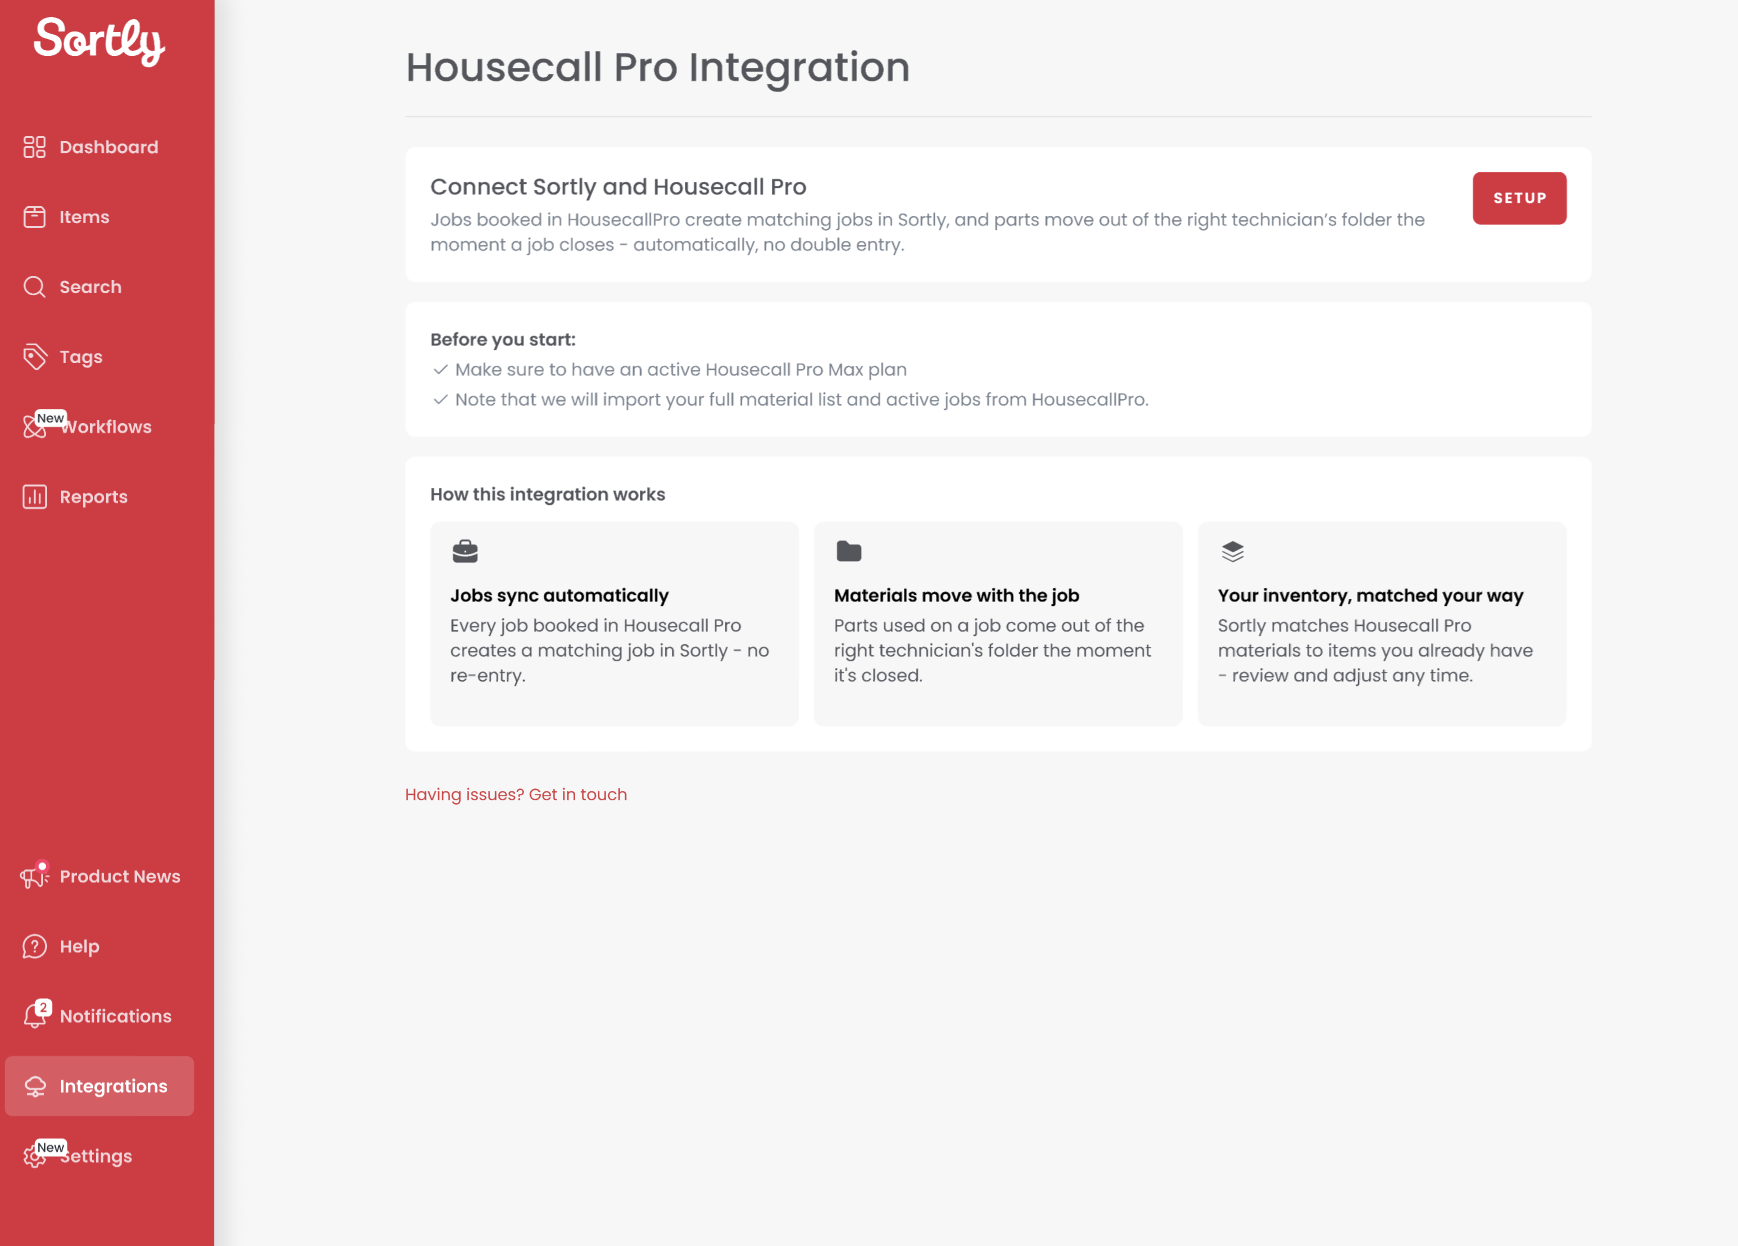Image resolution: width=1738 pixels, height=1246 pixels.
Task: Click 'How this integration works' heading
Action: coord(548,494)
